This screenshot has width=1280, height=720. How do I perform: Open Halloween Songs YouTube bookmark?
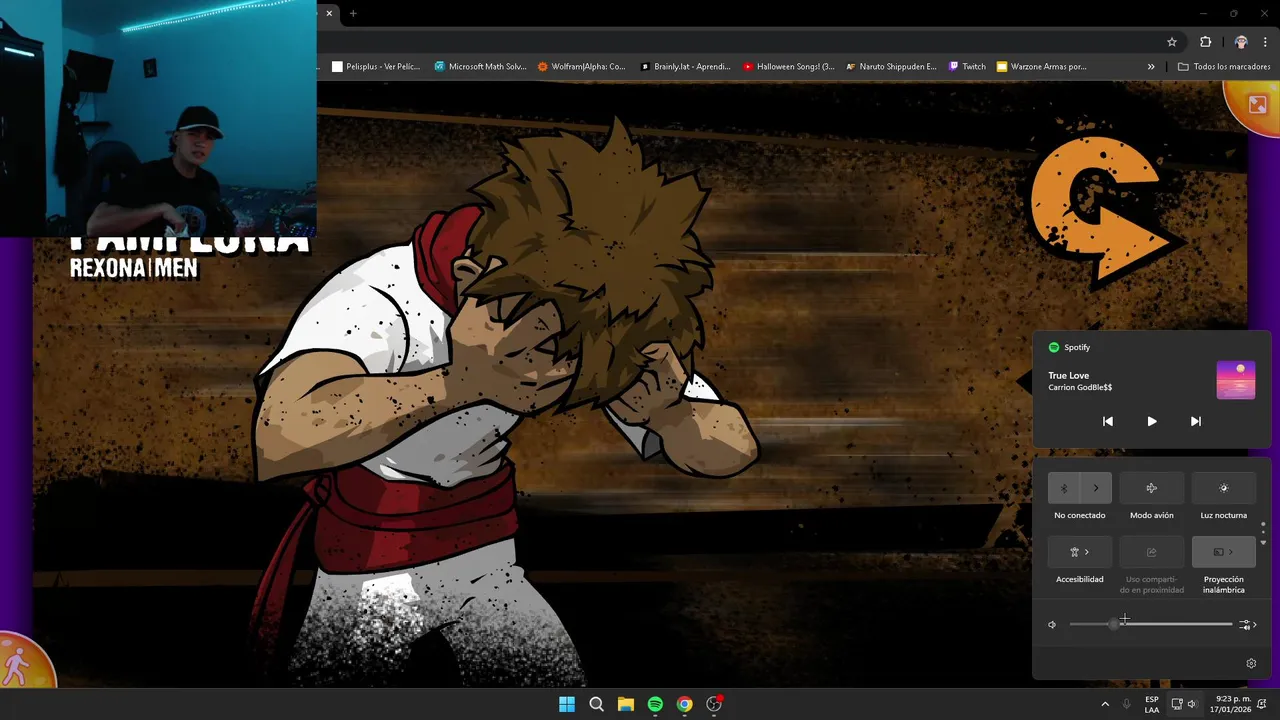[789, 67]
